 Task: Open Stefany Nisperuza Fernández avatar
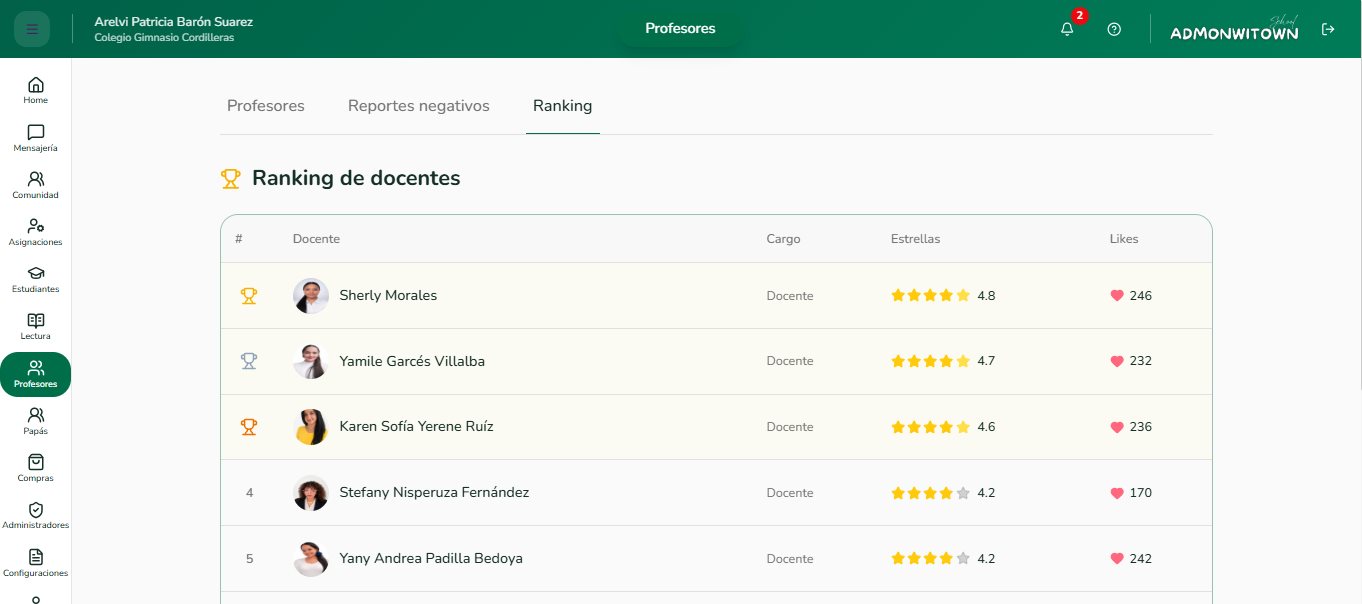(311, 493)
